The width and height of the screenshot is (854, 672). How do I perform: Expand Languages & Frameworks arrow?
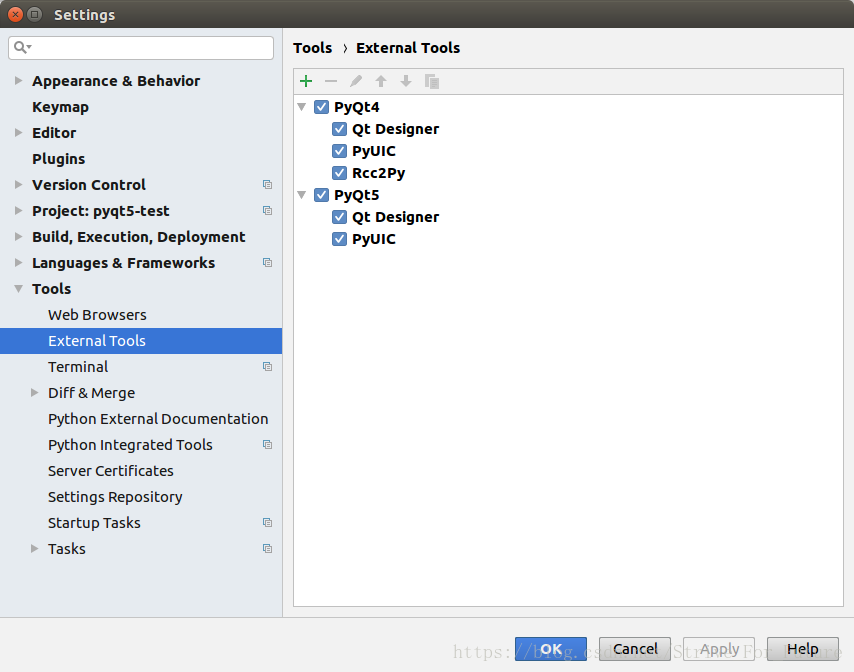click(19, 262)
